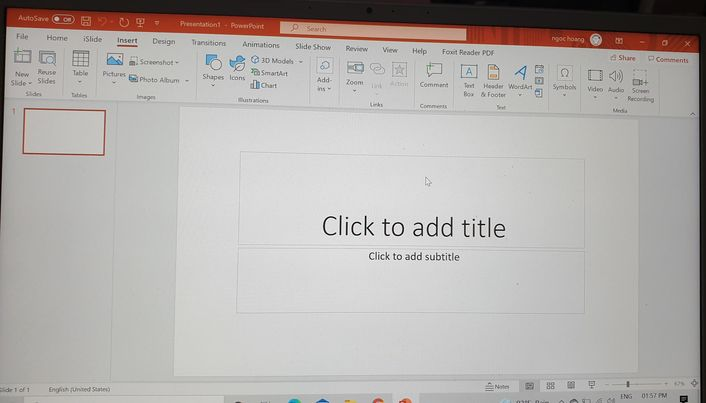706x403 pixels.
Task: Open Customize Quick Access Toolbar arrow
Action: pos(157,23)
